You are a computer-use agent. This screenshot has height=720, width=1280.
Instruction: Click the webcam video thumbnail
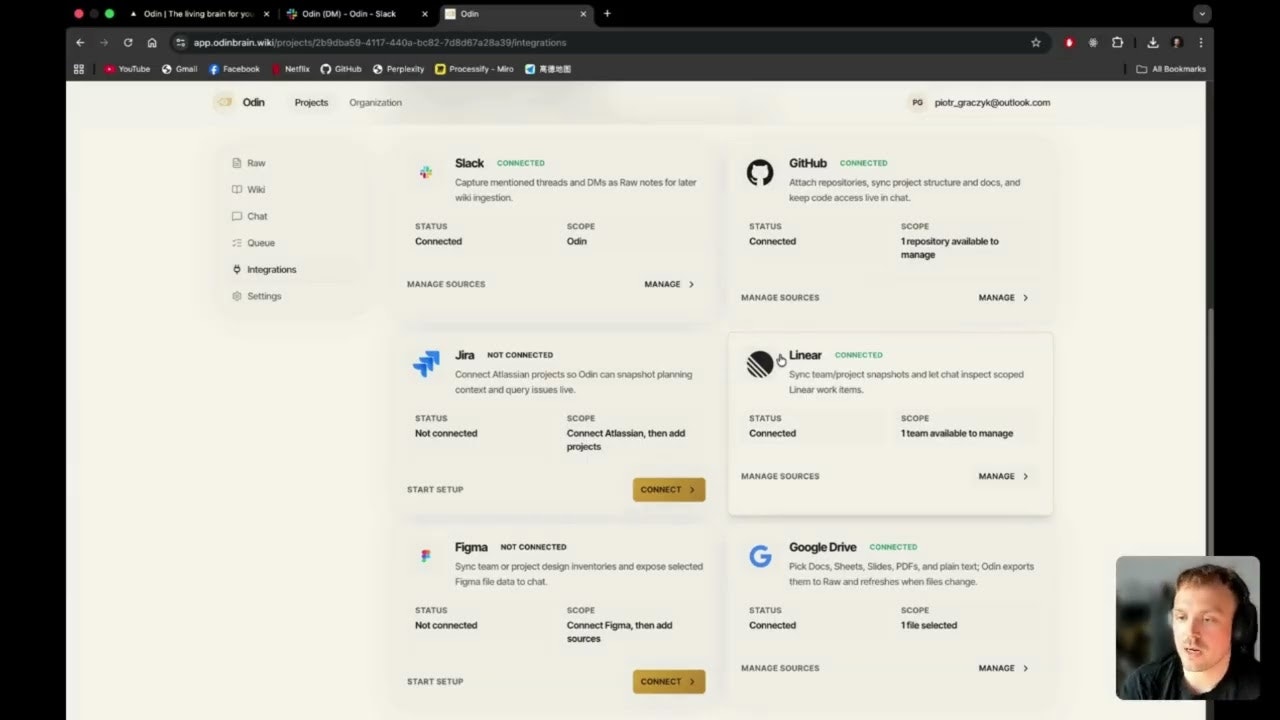(x=1187, y=628)
